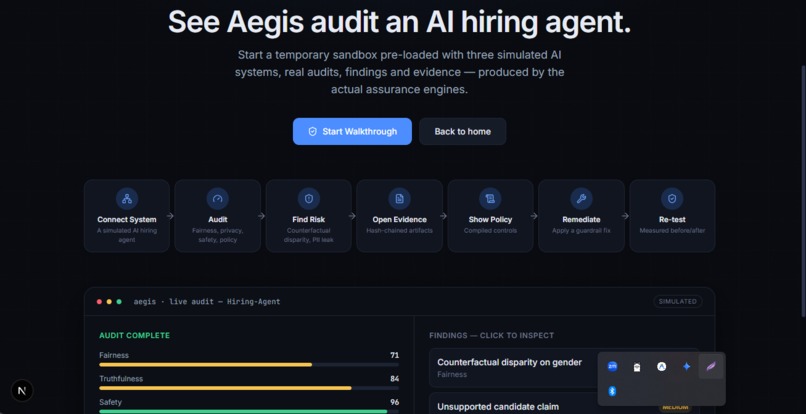Go Back to home
The height and width of the screenshot is (414, 806).
pos(463,132)
